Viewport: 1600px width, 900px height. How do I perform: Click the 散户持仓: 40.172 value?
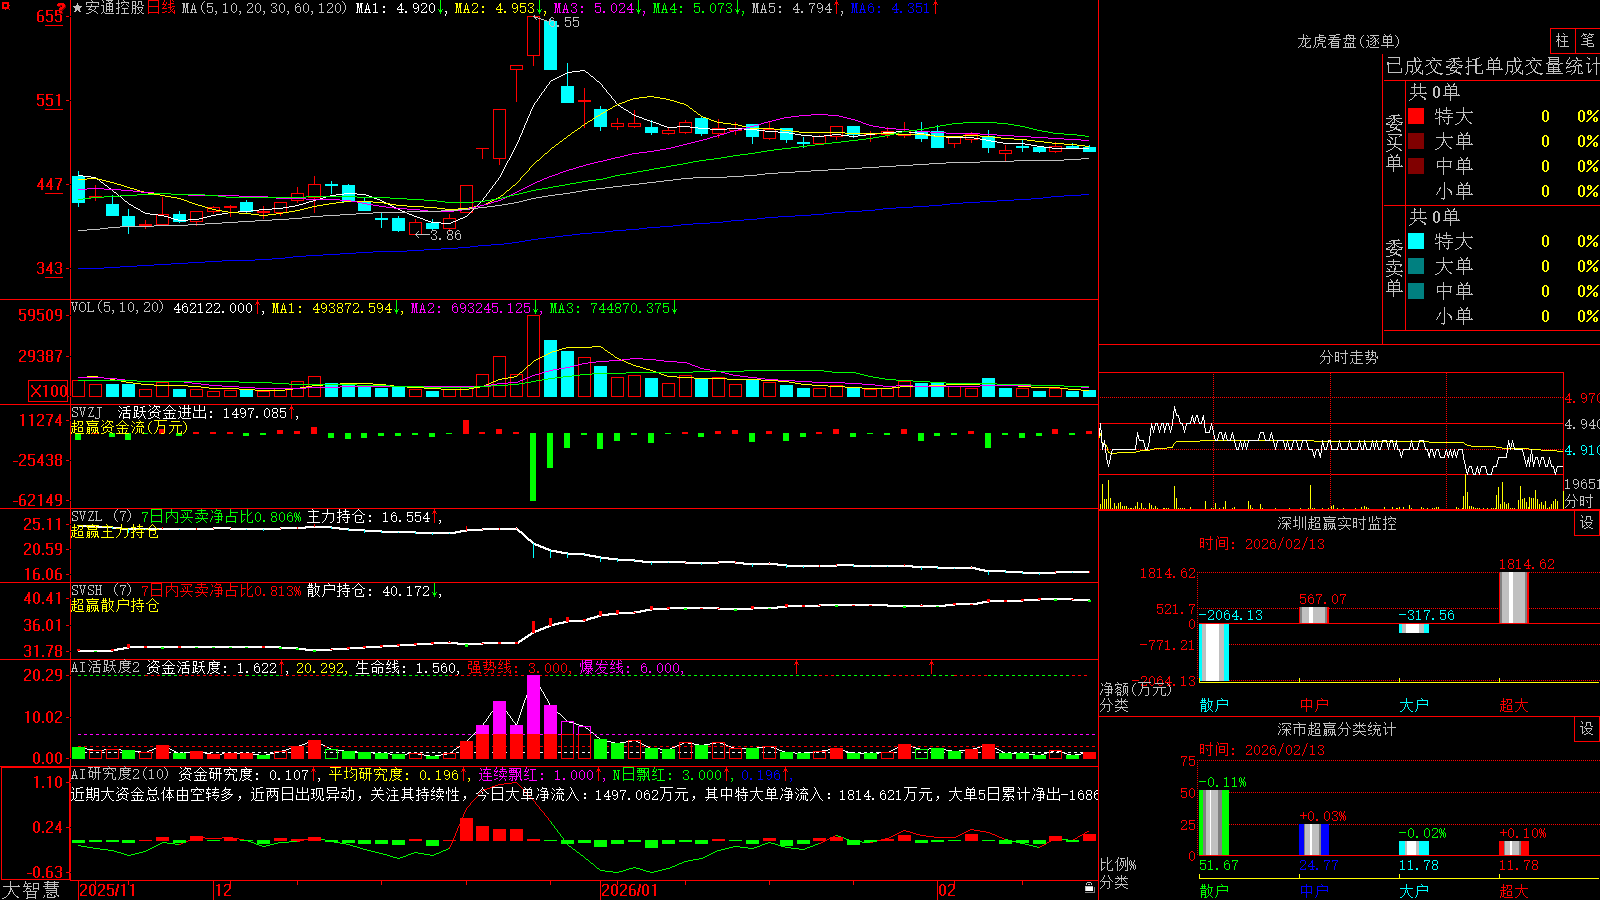click(x=368, y=591)
